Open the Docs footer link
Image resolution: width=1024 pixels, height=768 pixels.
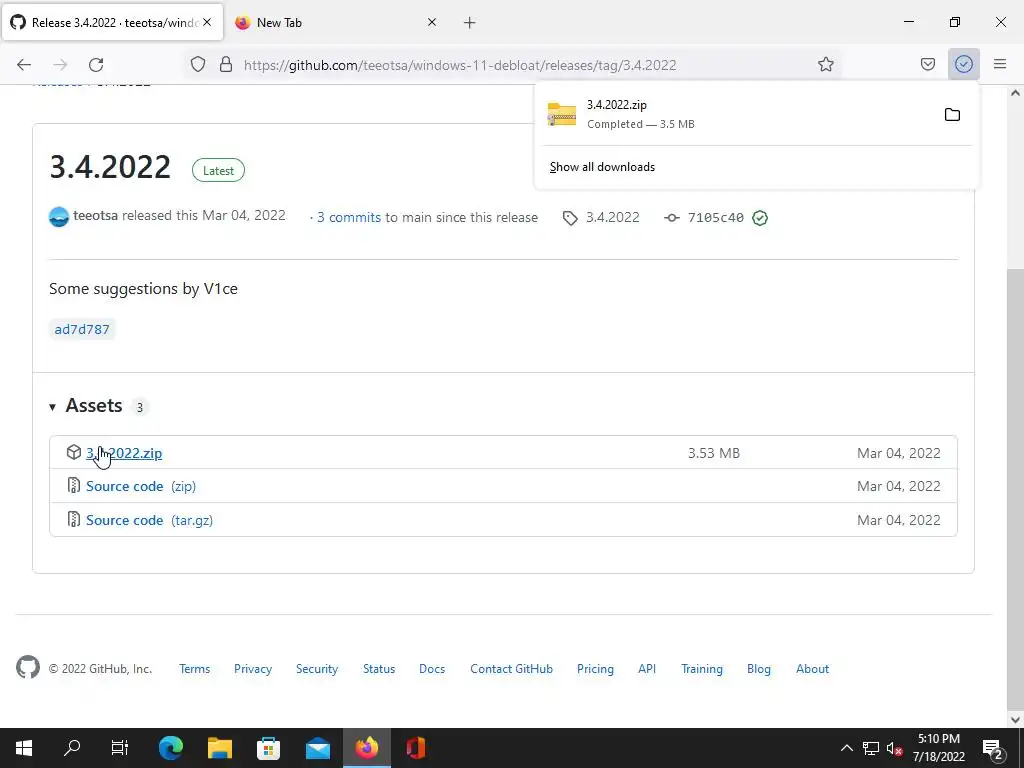click(432, 669)
